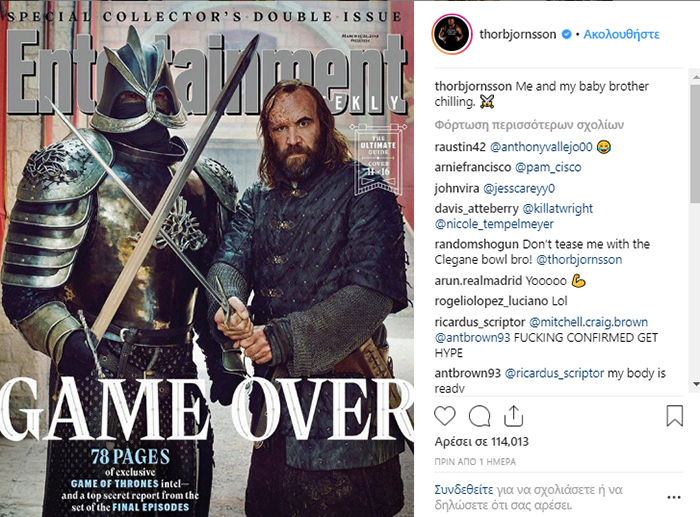Viewport: 700px width, 517px height.
Task: Visit commenter randomshogun's profile
Action: pyautogui.click(x=476, y=244)
